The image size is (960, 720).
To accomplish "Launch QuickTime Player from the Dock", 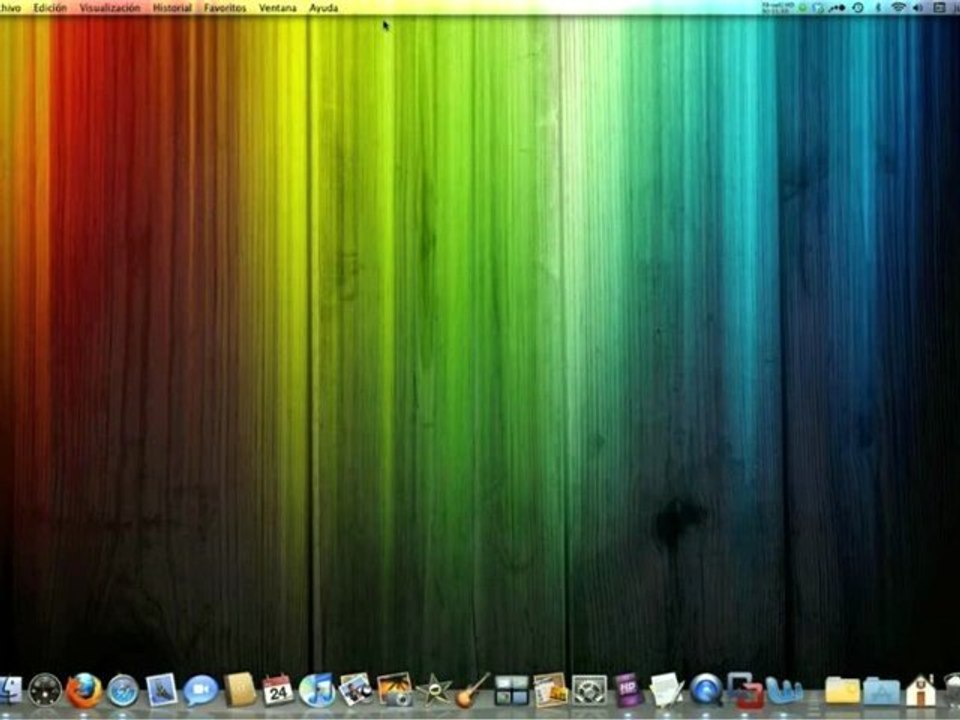I will click(706, 690).
